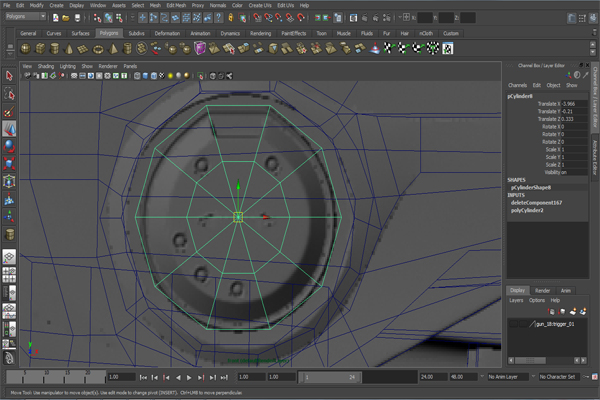Click the Save Scene icon

(77, 18)
